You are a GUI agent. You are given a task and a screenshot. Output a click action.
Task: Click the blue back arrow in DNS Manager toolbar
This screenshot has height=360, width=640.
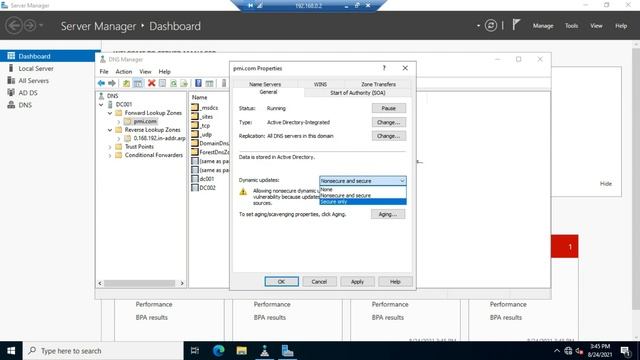tap(101, 83)
